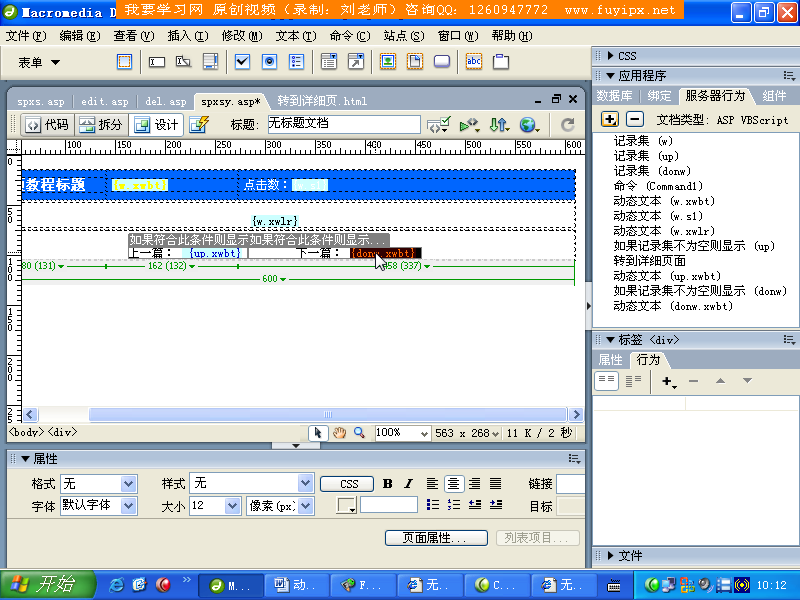
Task: Toggle Italic formatting
Action: click(409, 484)
